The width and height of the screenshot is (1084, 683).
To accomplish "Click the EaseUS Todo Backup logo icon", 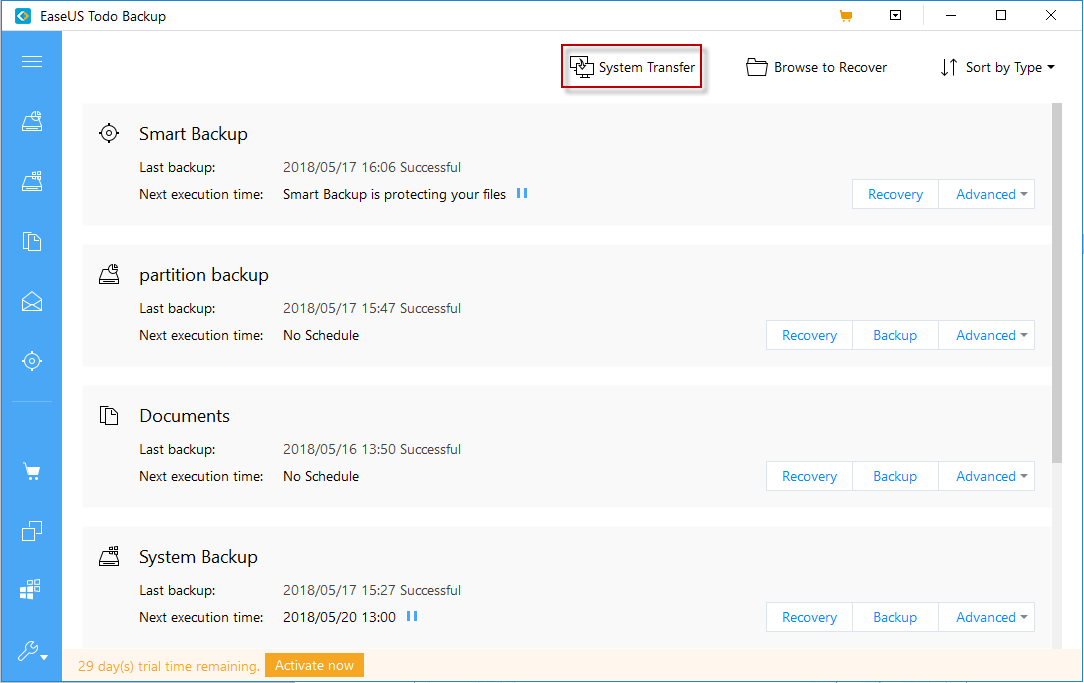I will pos(23,16).
